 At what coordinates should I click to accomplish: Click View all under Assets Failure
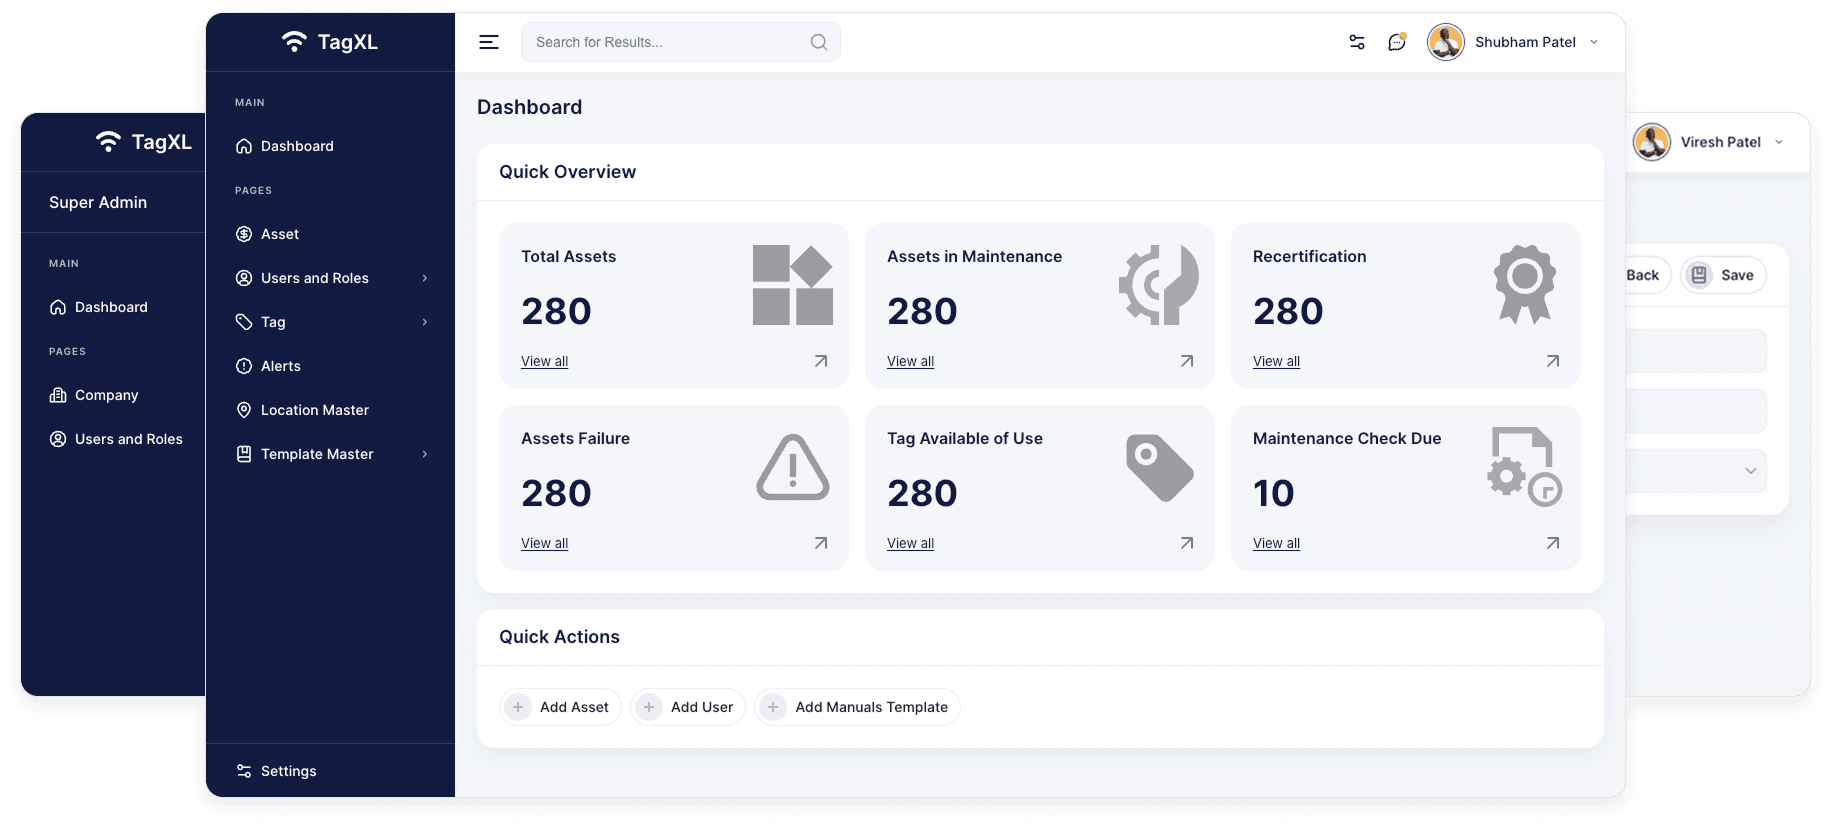pyautogui.click(x=544, y=543)
